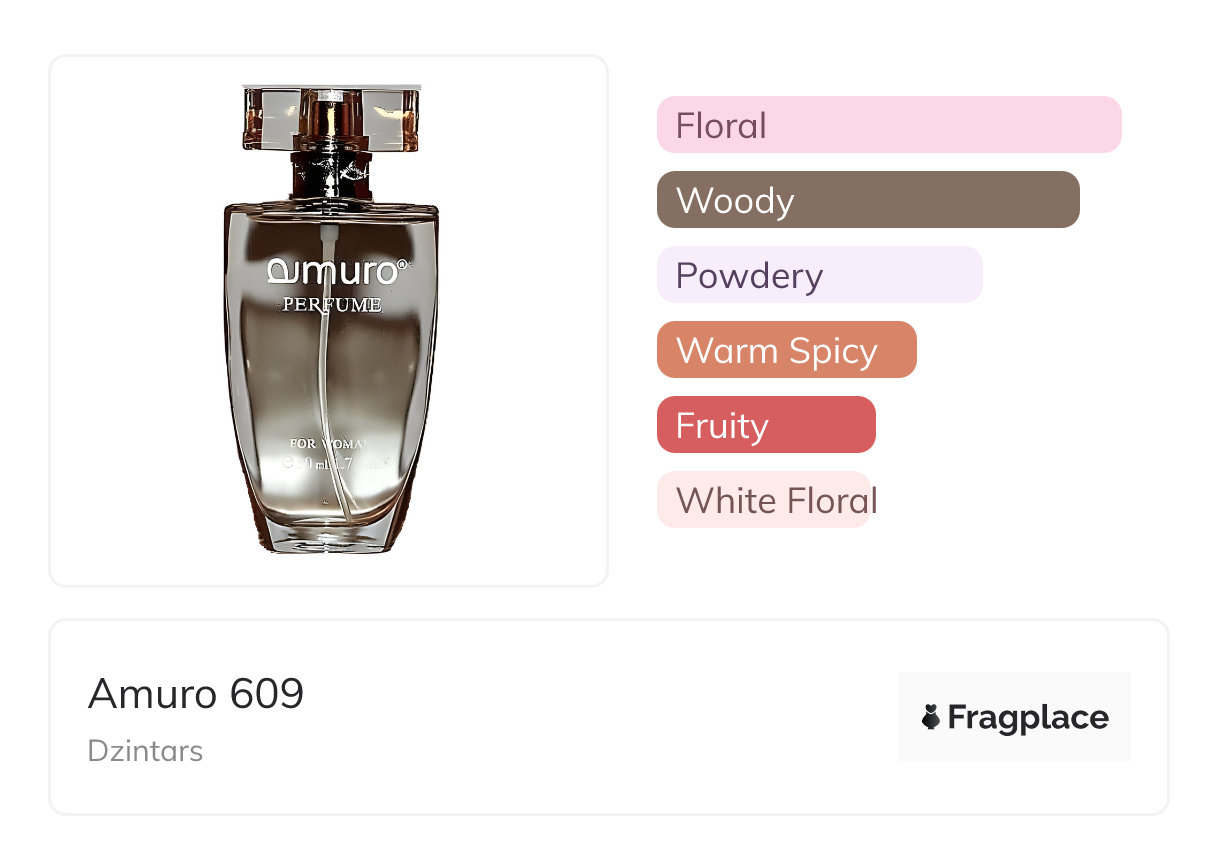Screen dimensions: 1218x864
Task: Select the Floral accord bar
Action: (x=888, y=125)
